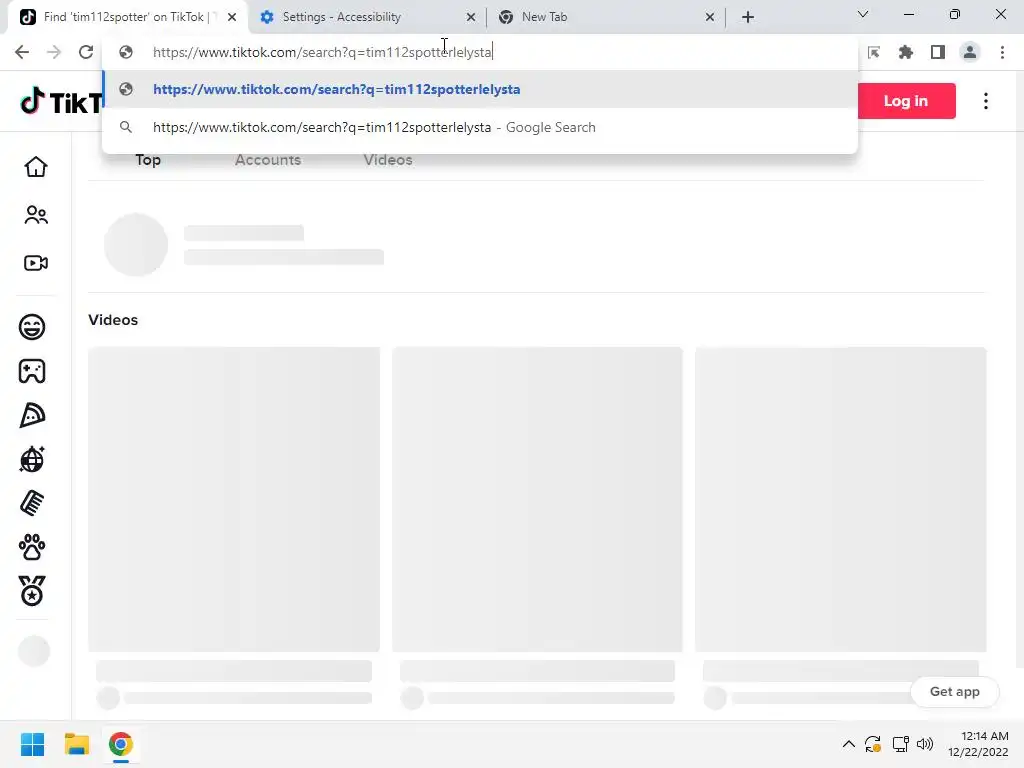Open Chrome profile avatar icon
Viewport: 1024px width, 768px height.
(970, 52)
